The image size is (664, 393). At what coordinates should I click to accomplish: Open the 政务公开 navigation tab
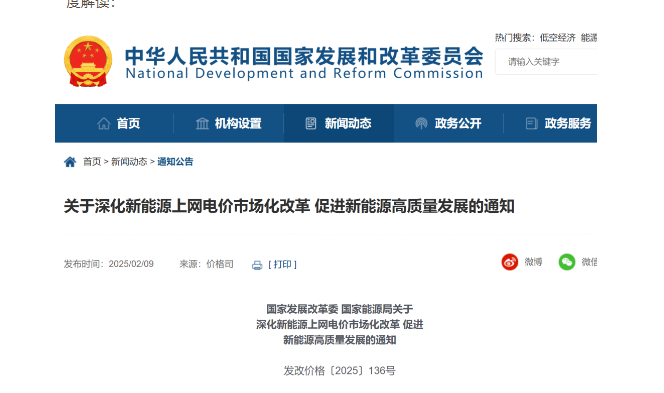coord(449,124)
